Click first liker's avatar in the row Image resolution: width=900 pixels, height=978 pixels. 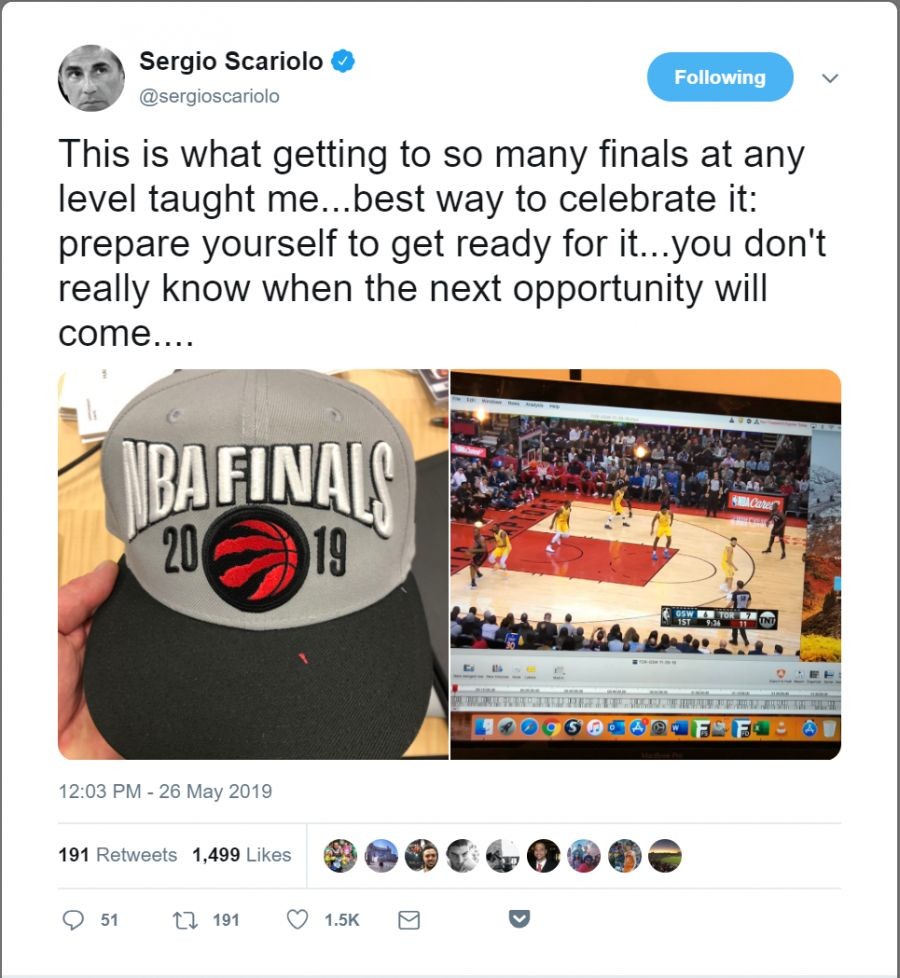(341, 855)
